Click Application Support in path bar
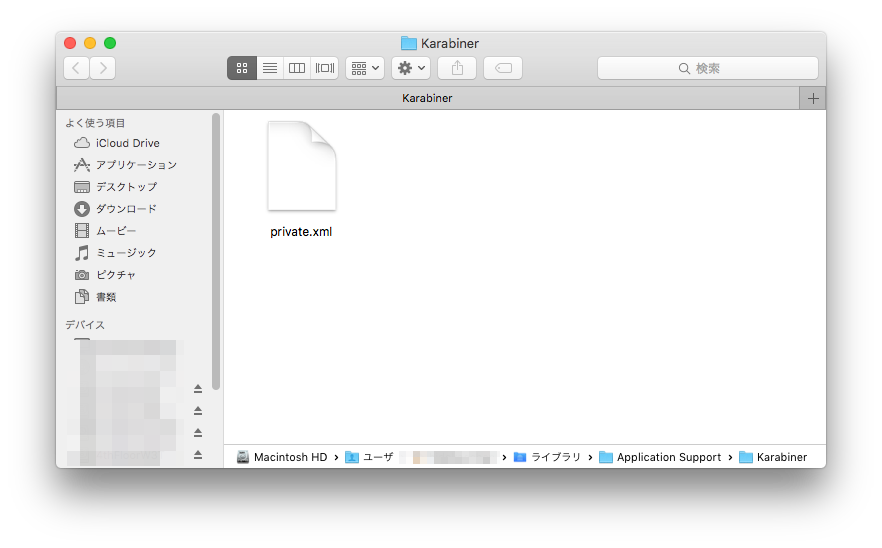The height and width of the screenshot is (548, 882). click(x=668, y=457)
